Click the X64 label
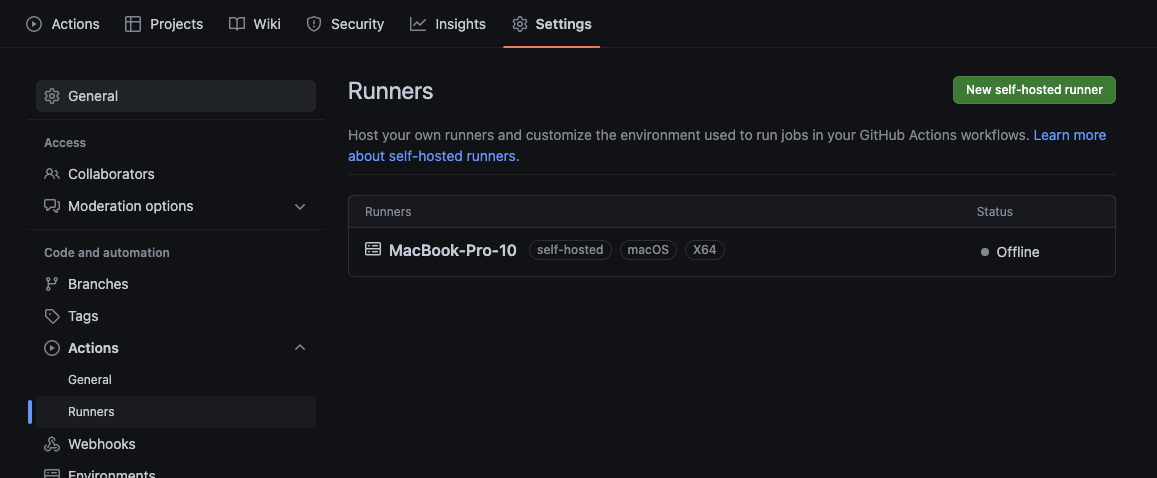Screen dimensions: 1157x478 click(705, 250)
